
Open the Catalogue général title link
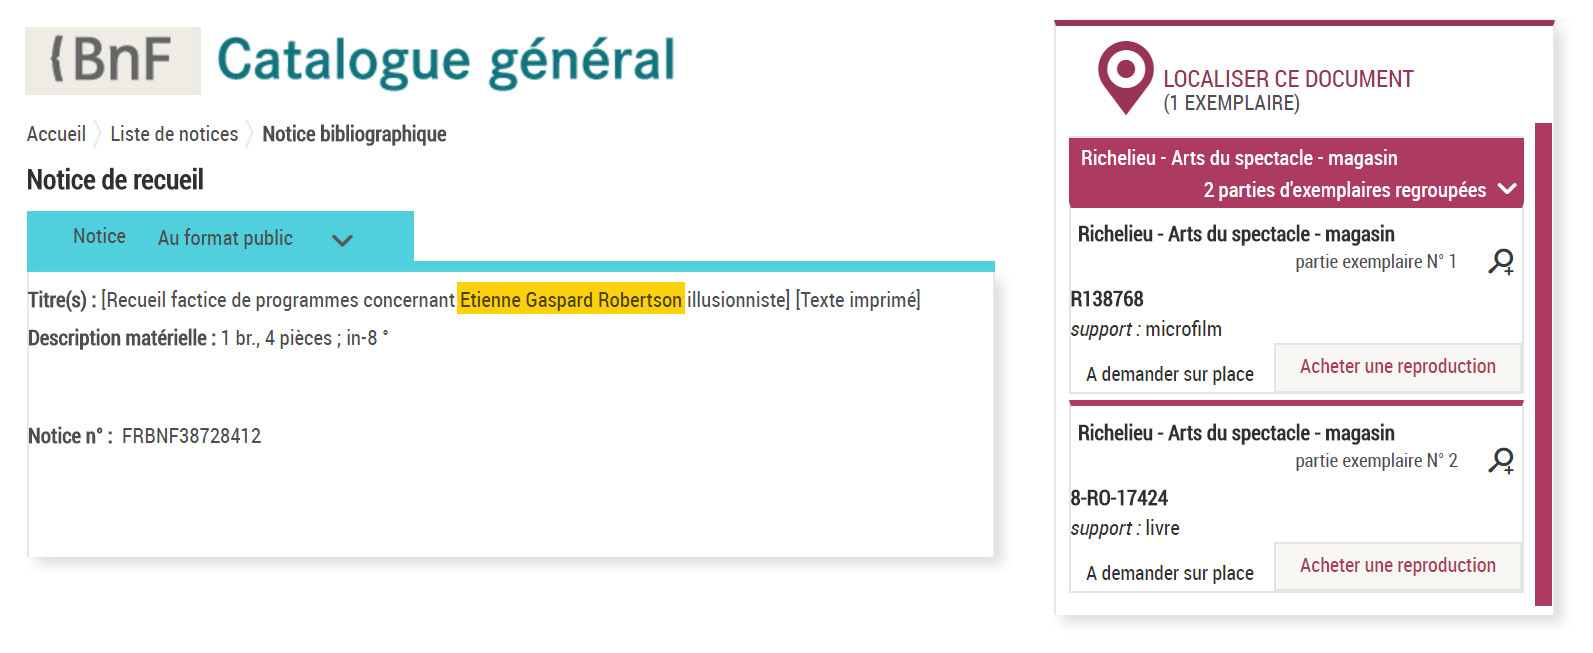pyautogui.click(x=446, y=60)
